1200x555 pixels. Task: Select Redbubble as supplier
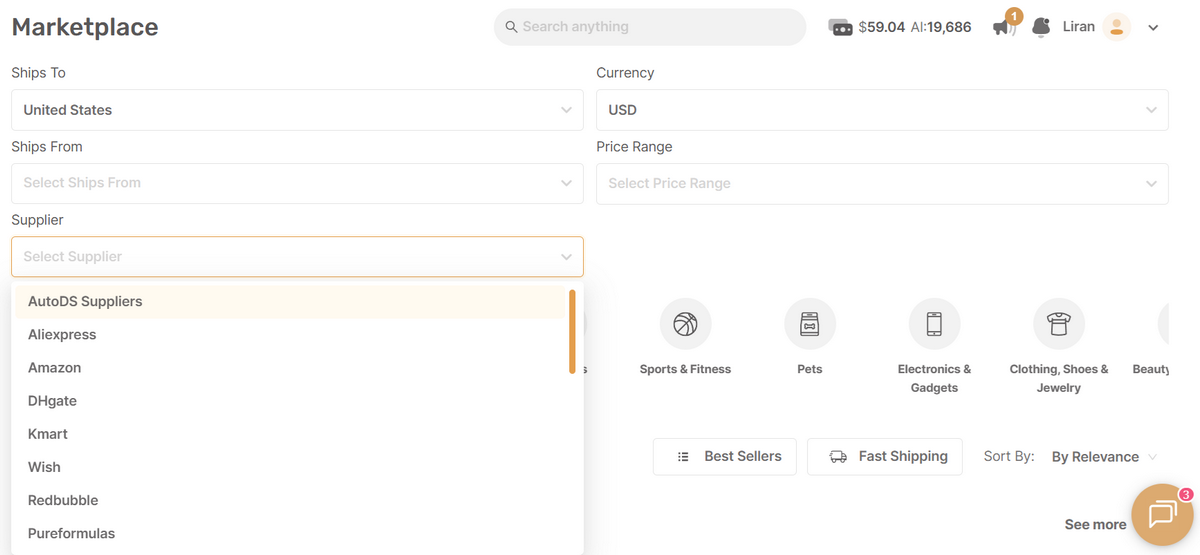291,499
